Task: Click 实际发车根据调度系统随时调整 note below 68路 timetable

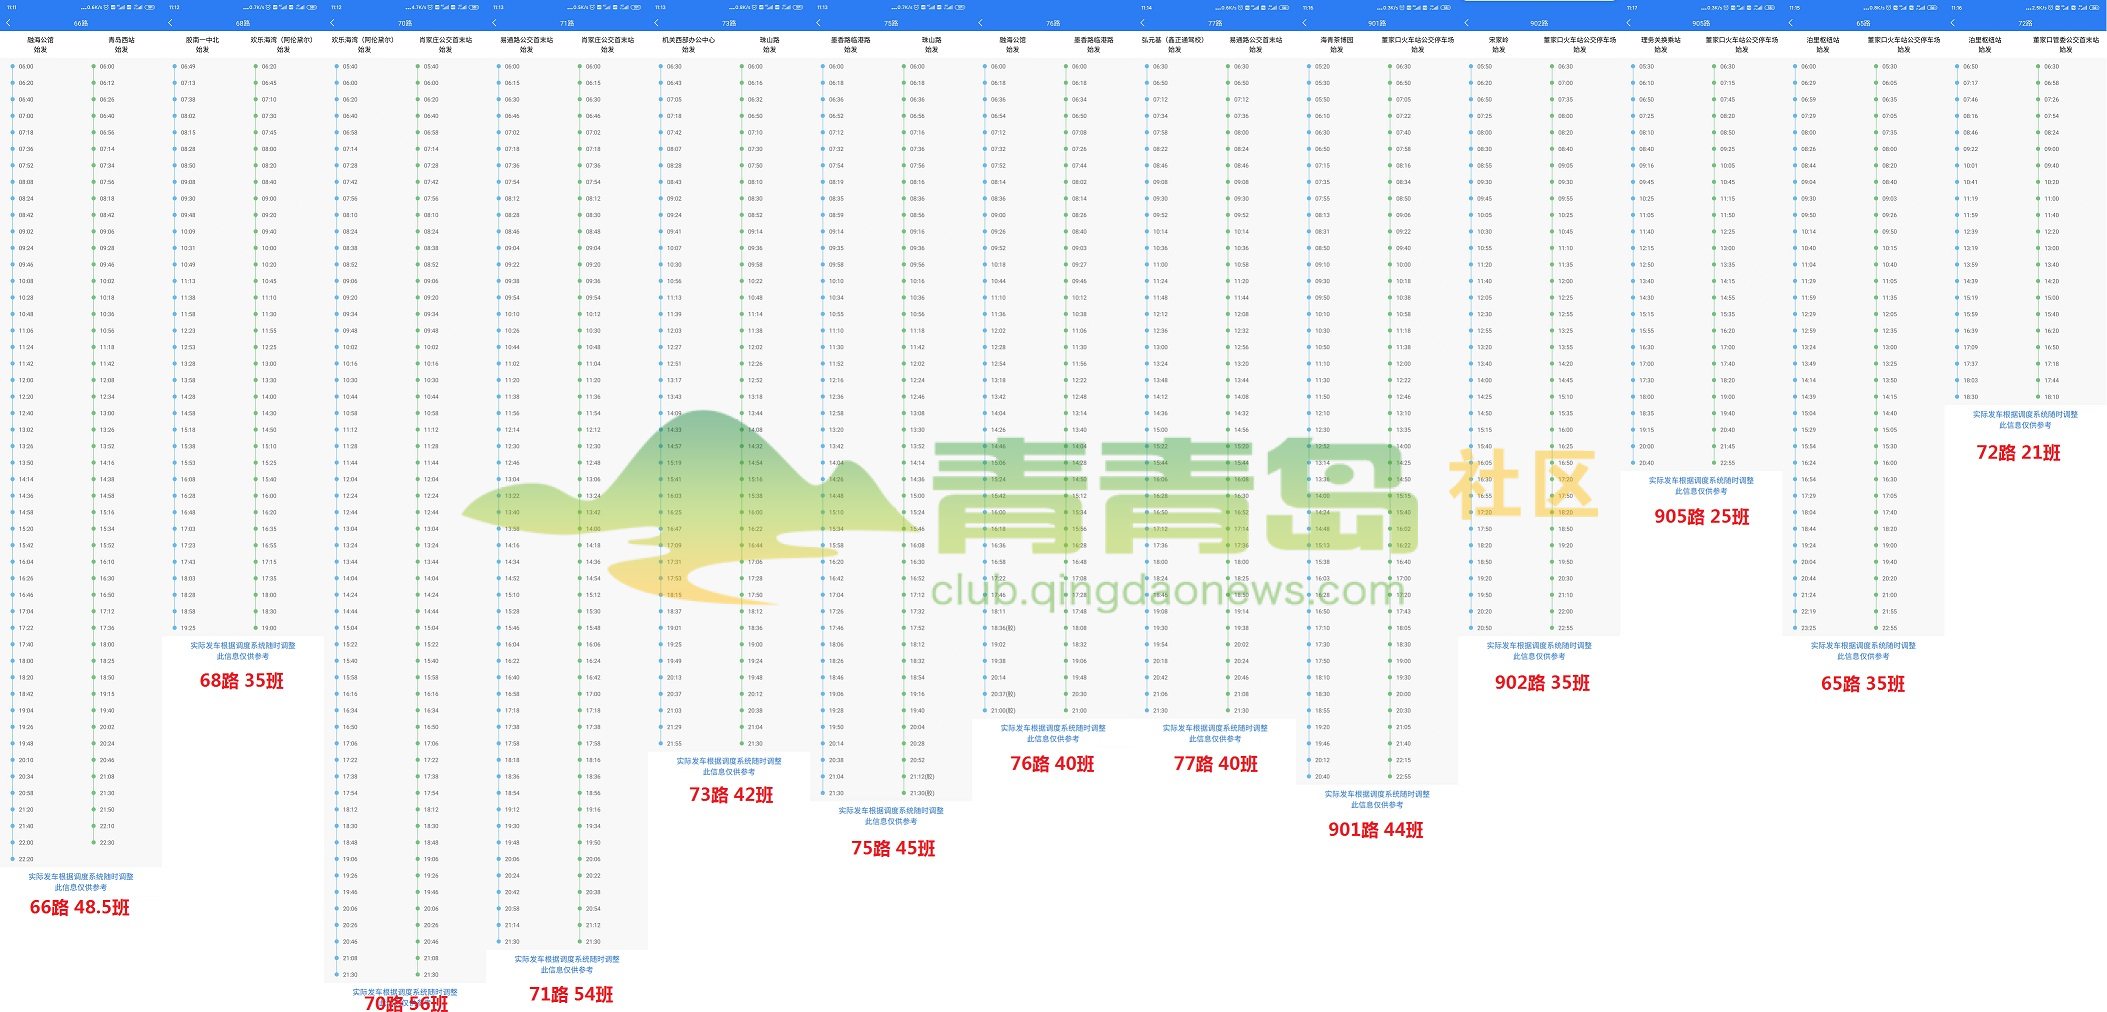Action: 243,646
